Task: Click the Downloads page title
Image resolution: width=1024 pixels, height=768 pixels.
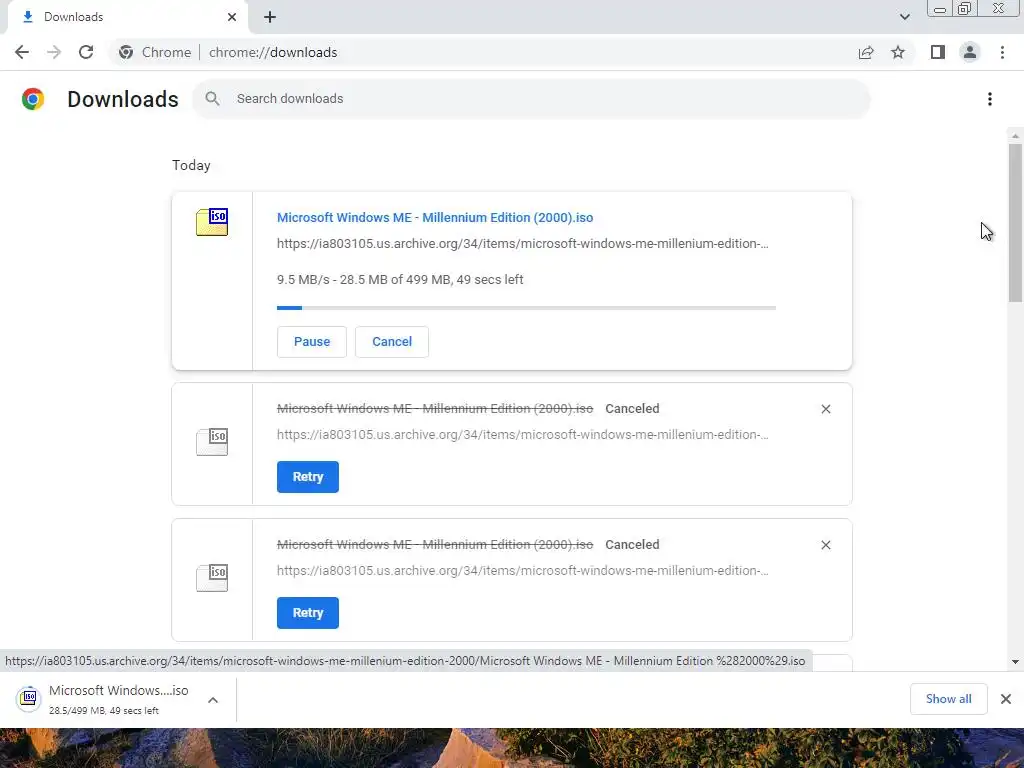Action: (x=123, y=99)
